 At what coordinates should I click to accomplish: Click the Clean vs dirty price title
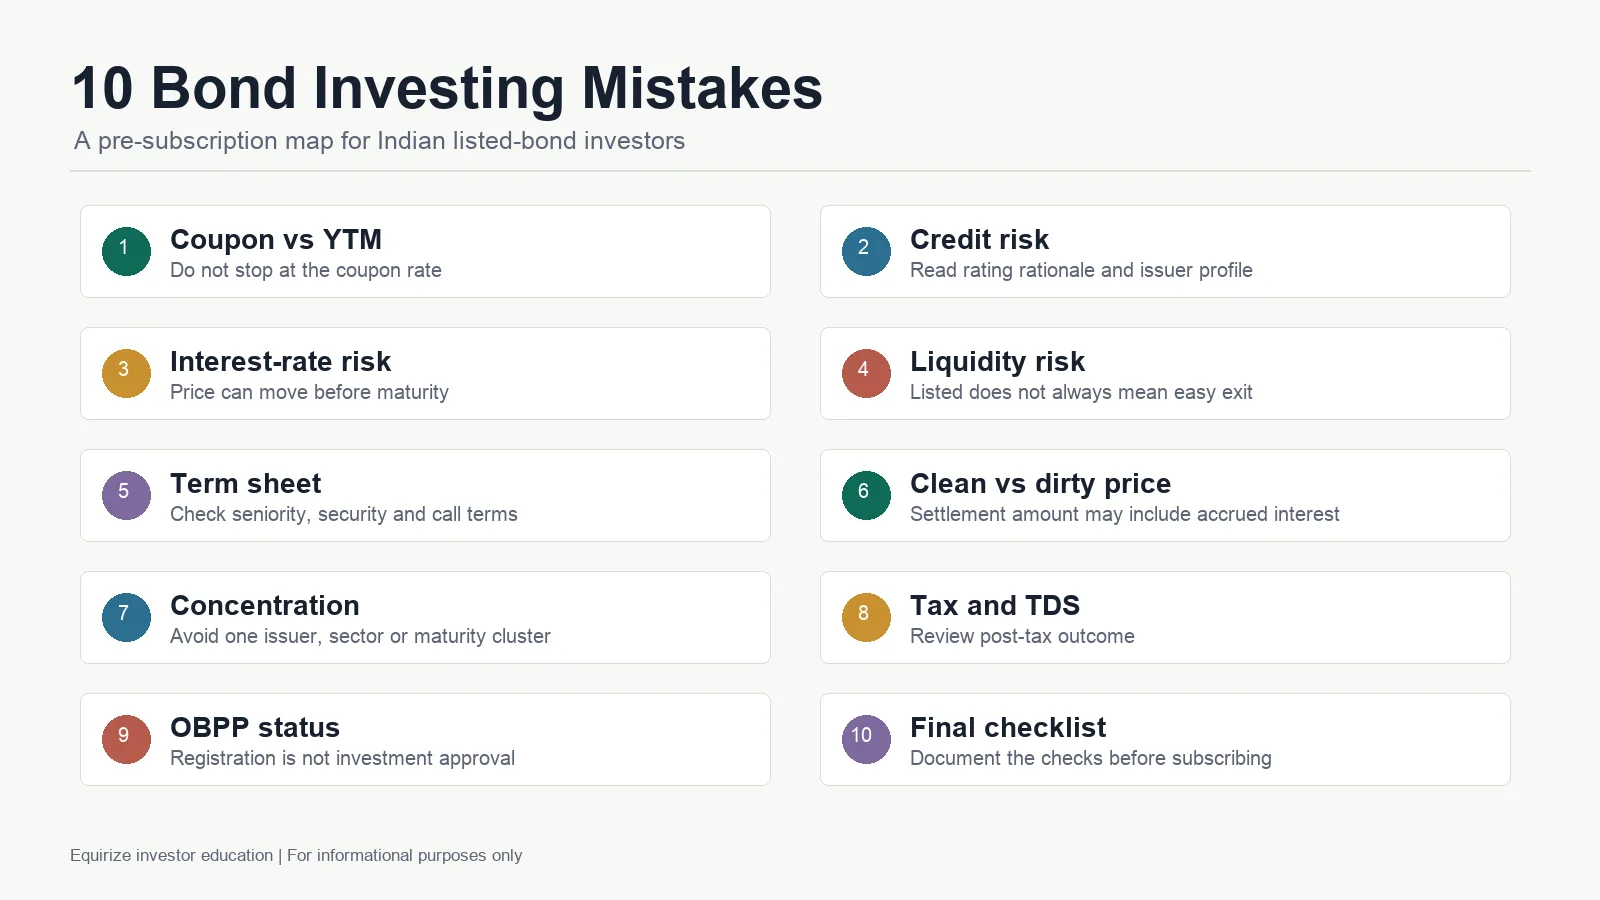point(1040,484)
